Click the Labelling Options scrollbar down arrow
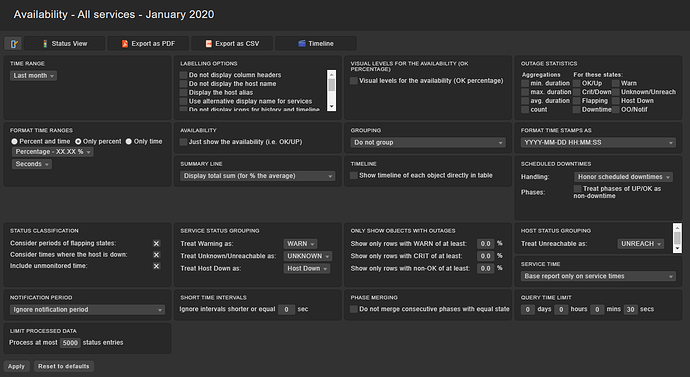 click(332, 107)
